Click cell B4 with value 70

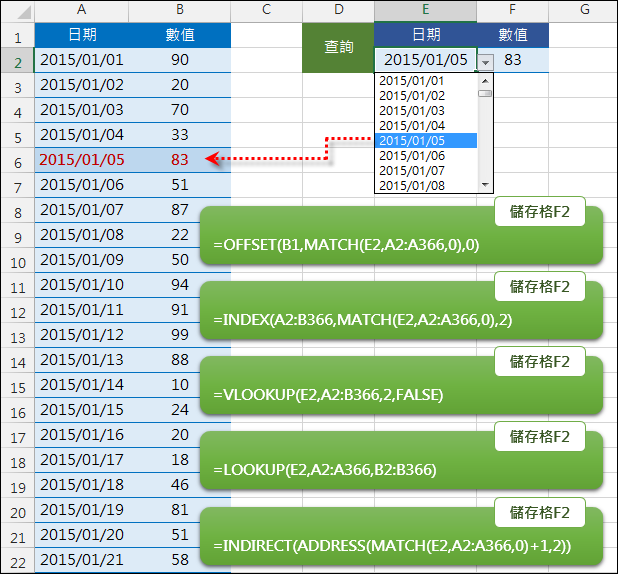click(x=180, y=110)
